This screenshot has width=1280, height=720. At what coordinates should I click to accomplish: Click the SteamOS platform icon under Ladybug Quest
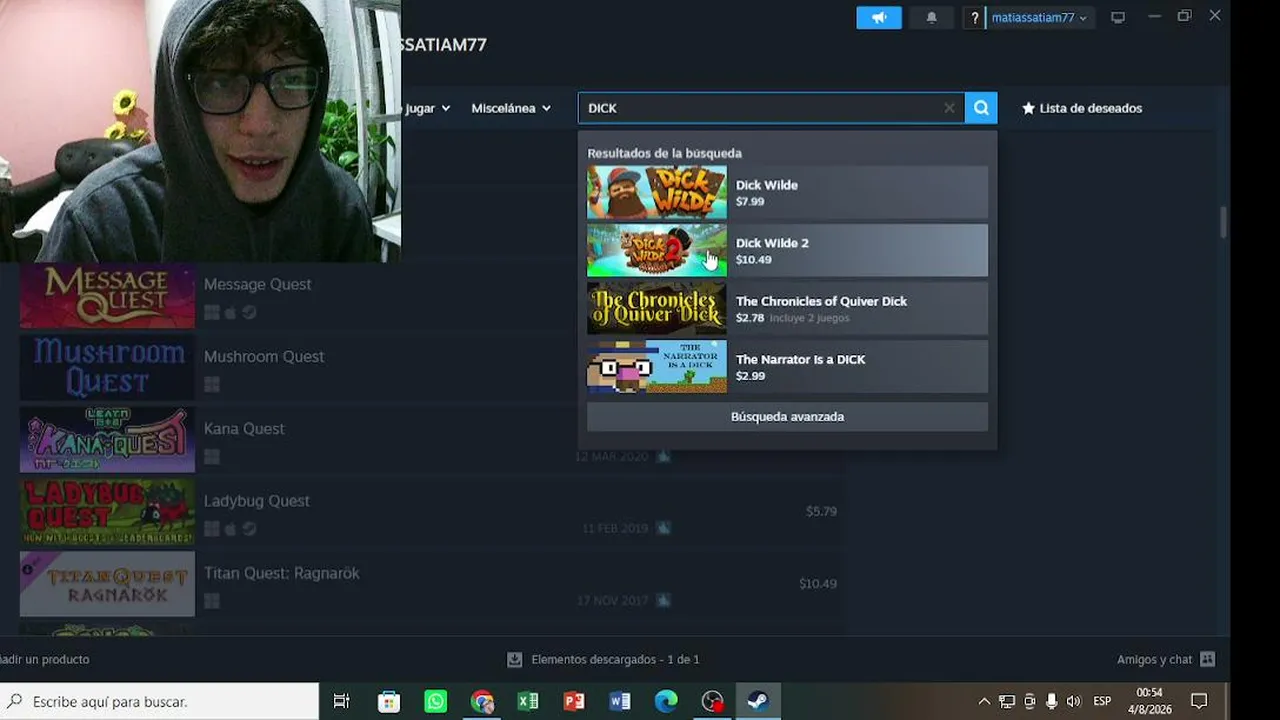[x=249, y=529]
